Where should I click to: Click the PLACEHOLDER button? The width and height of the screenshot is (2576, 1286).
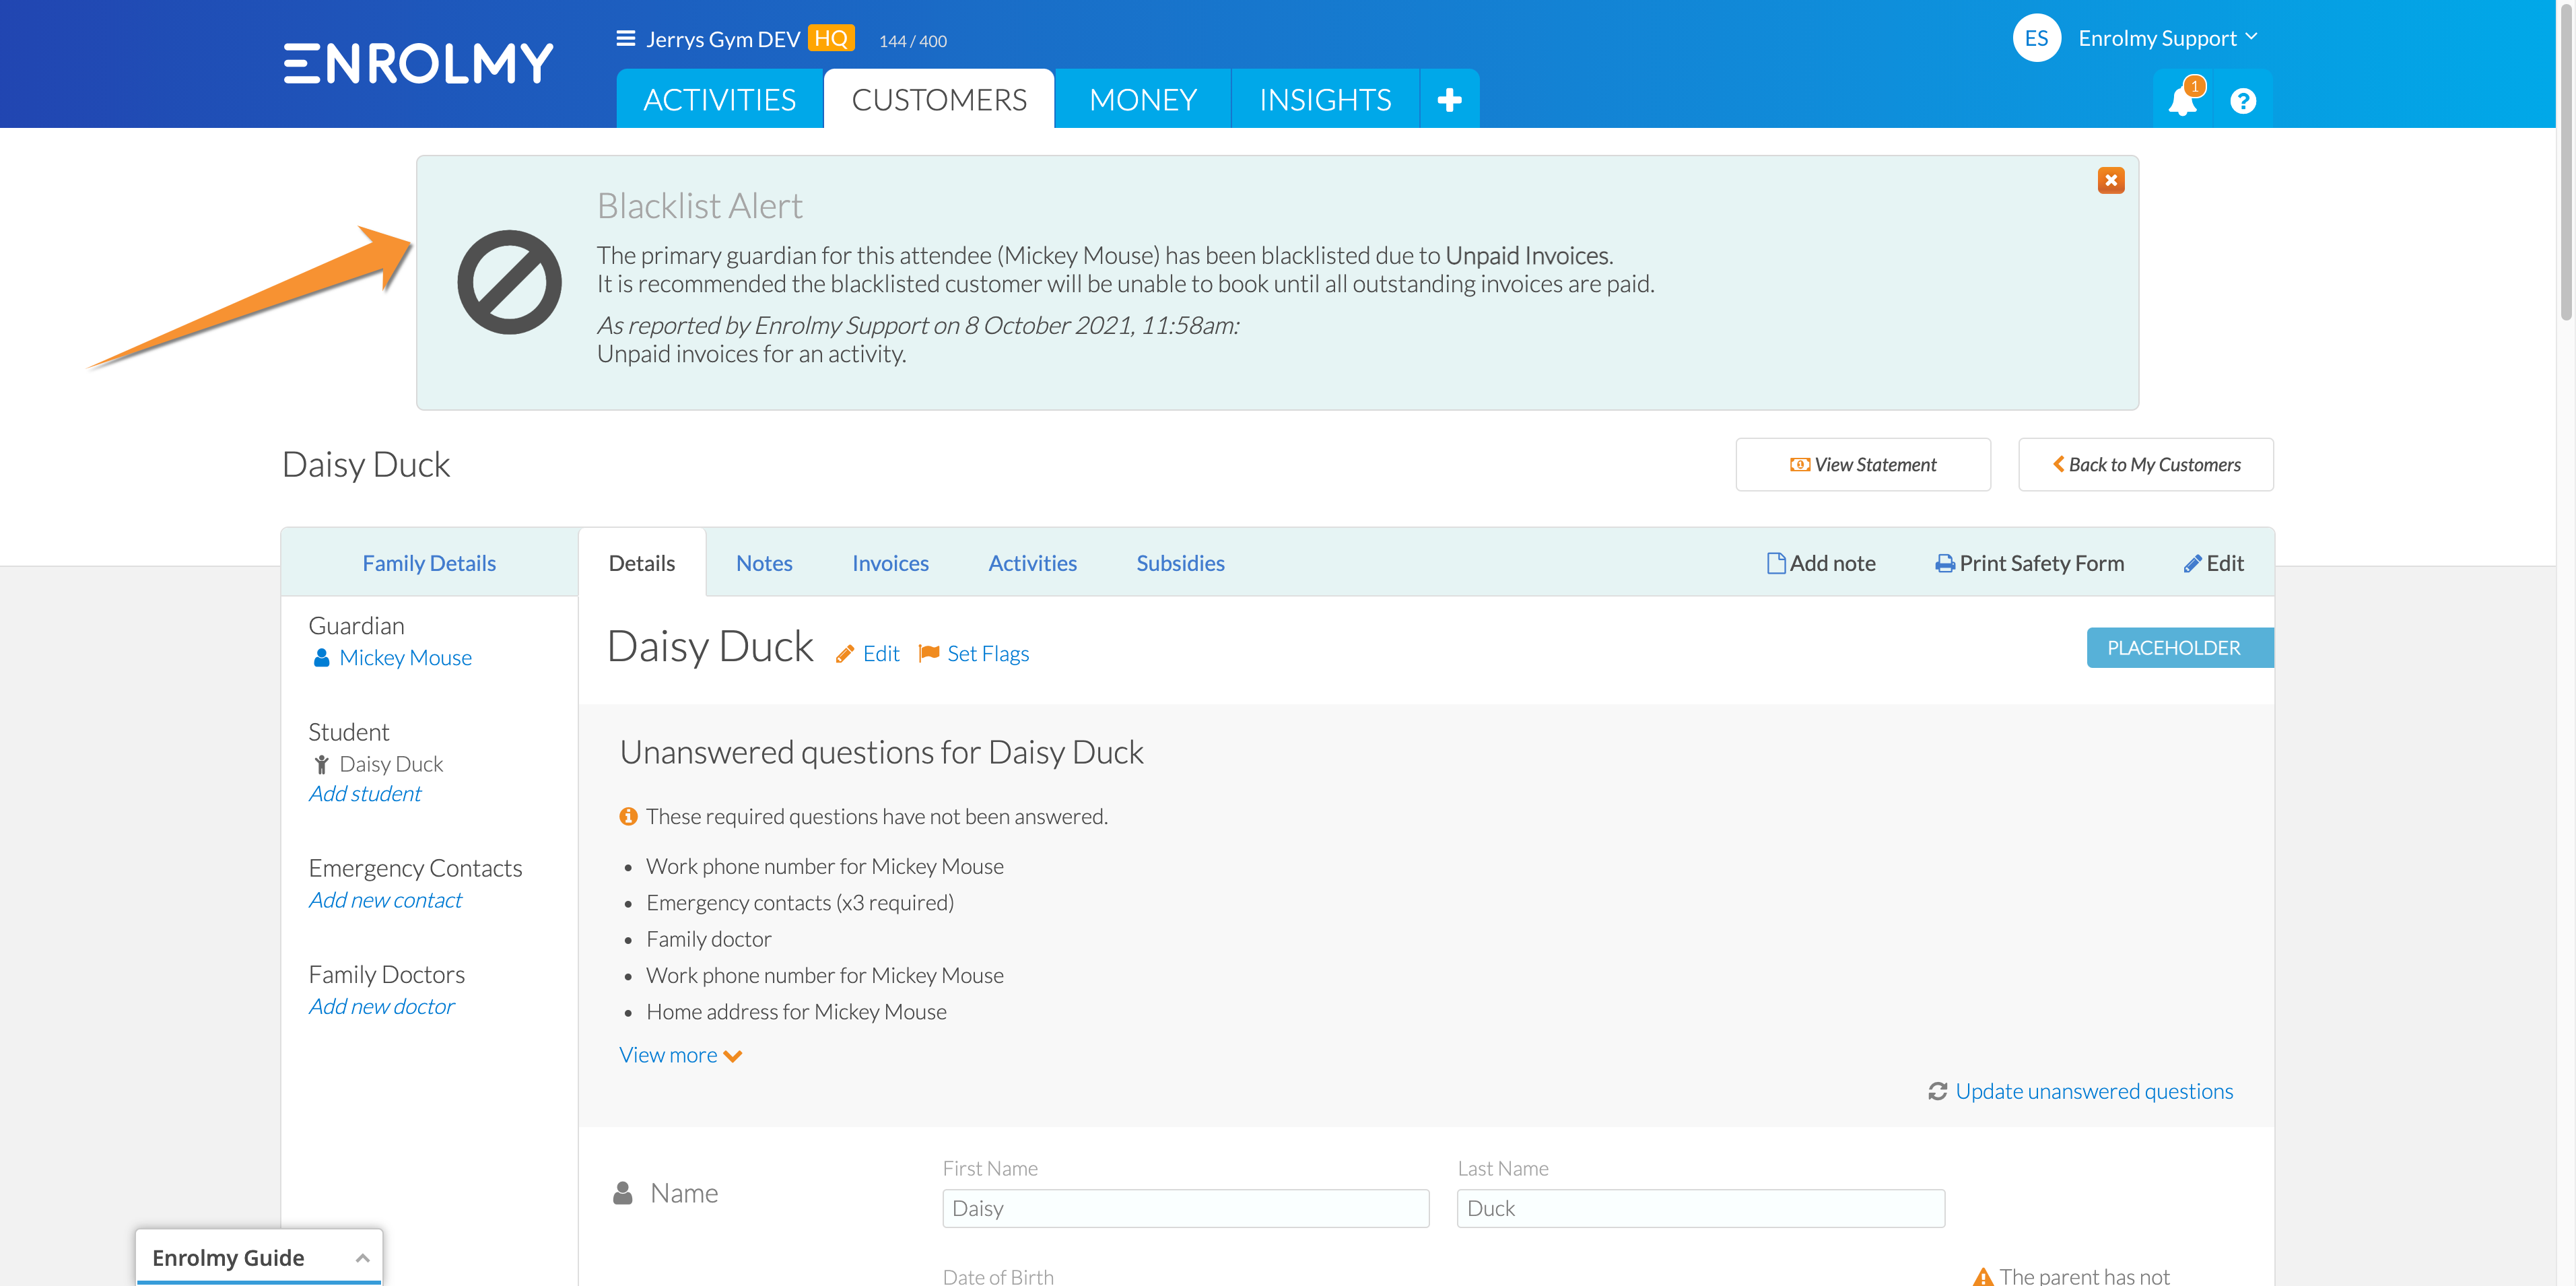coord(2180,647)
